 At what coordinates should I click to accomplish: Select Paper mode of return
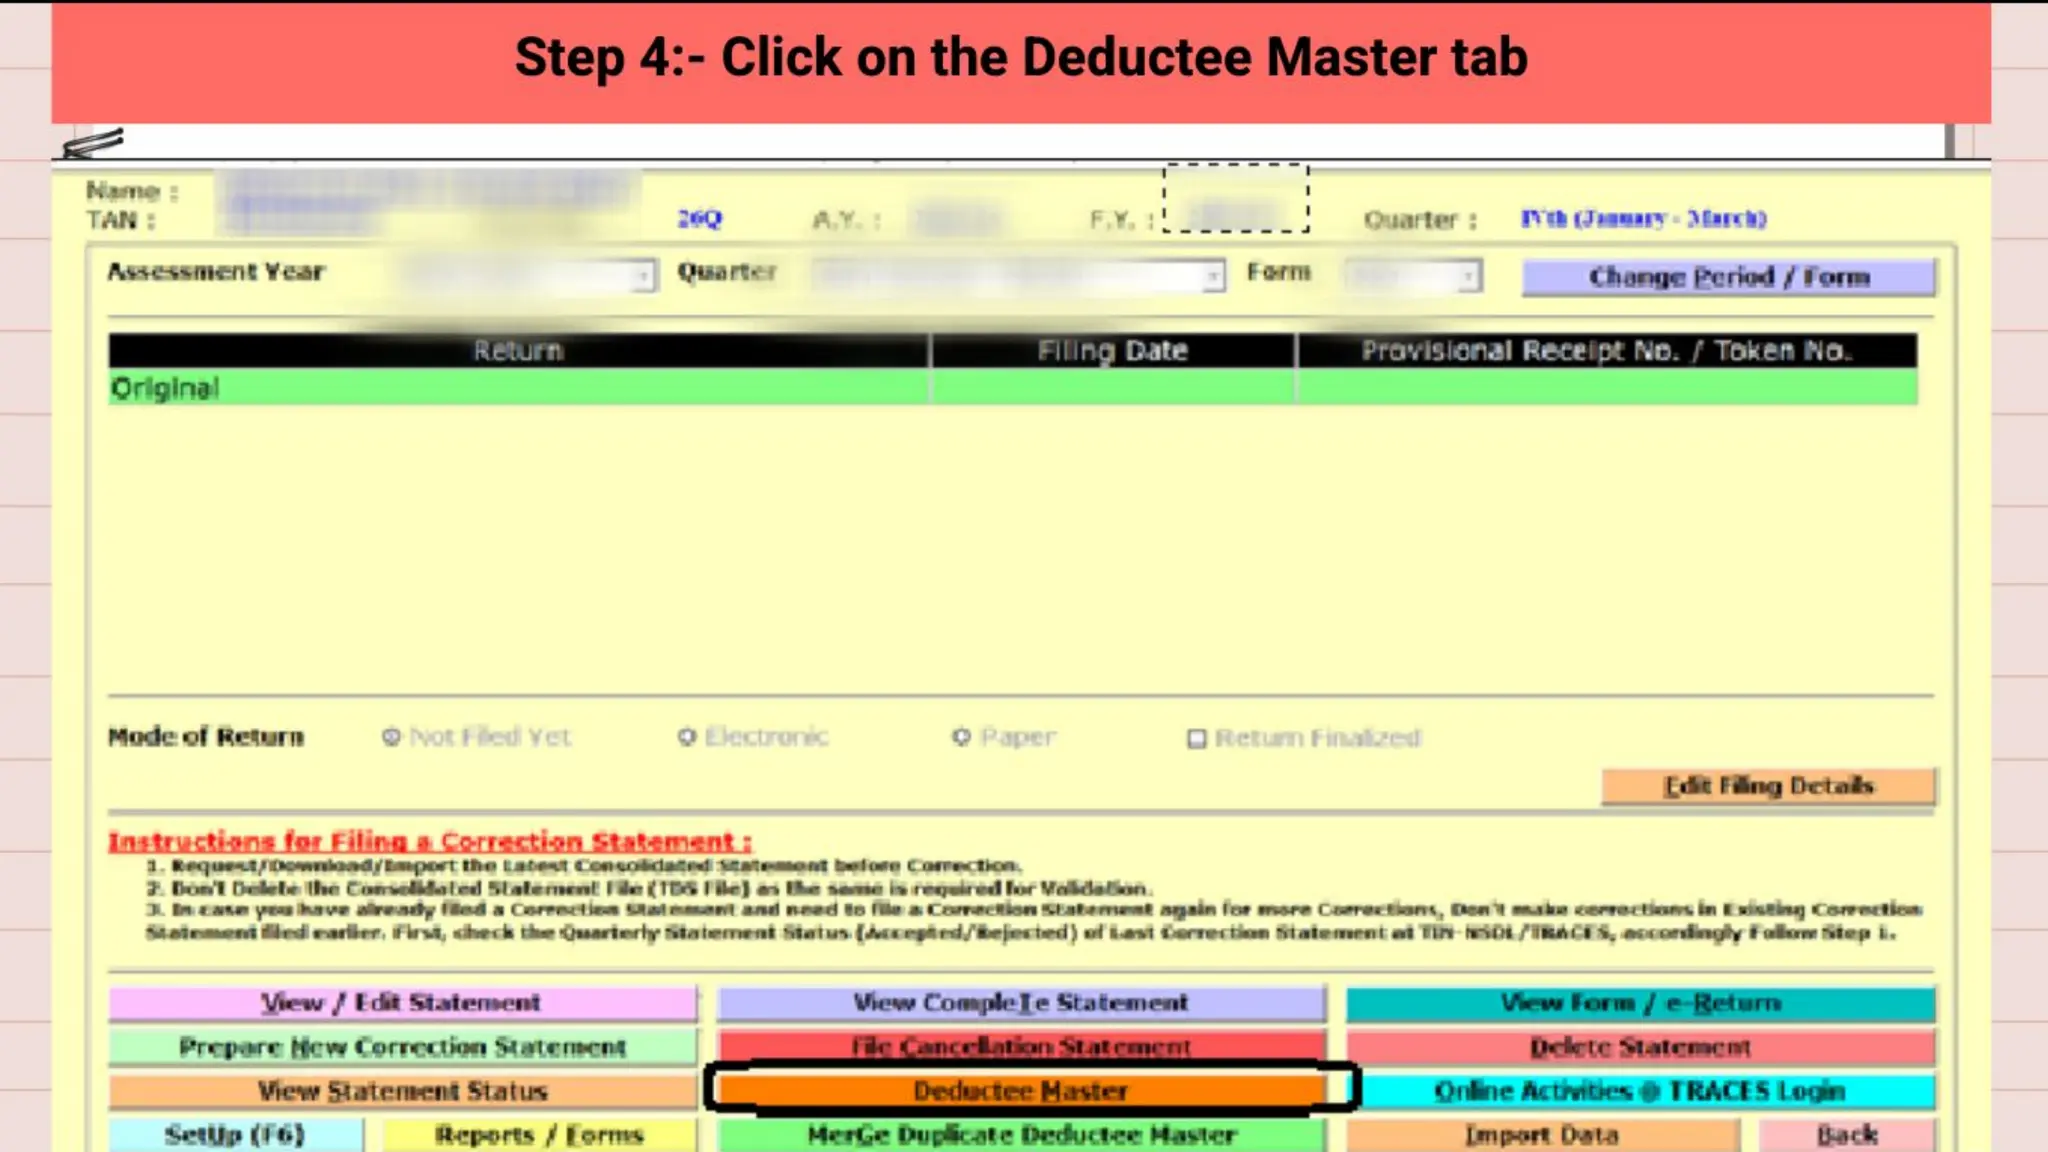pyautogui.click(x=961, y=737)
